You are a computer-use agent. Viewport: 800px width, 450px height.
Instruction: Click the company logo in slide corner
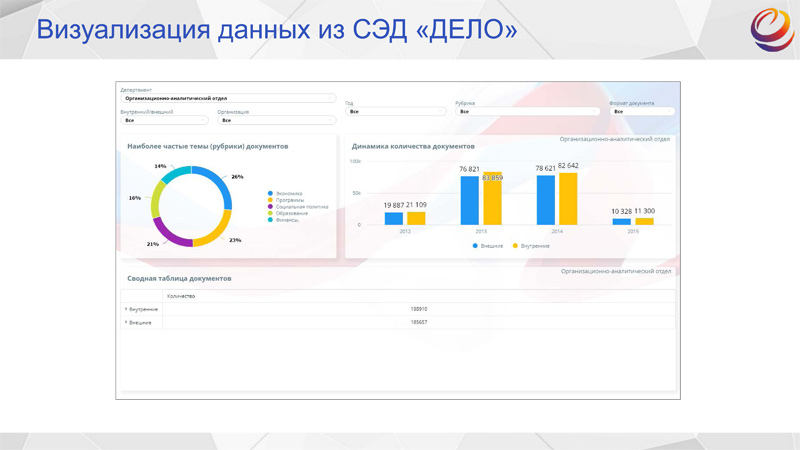[772, 30]
